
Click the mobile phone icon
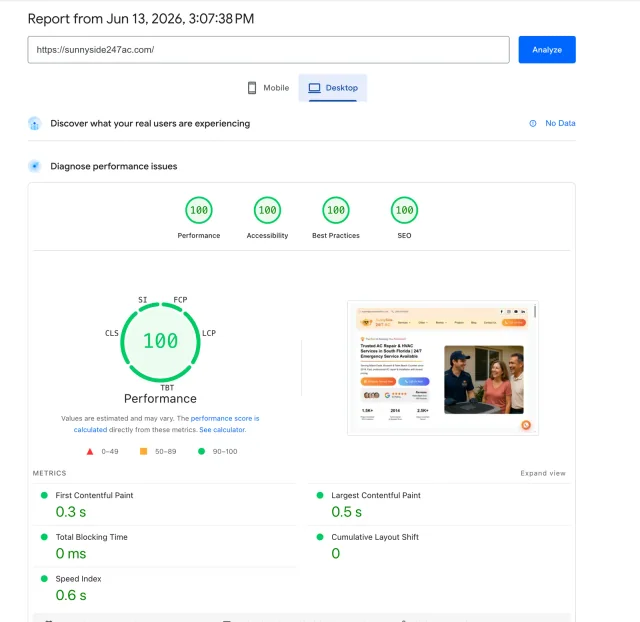[252, 88]
